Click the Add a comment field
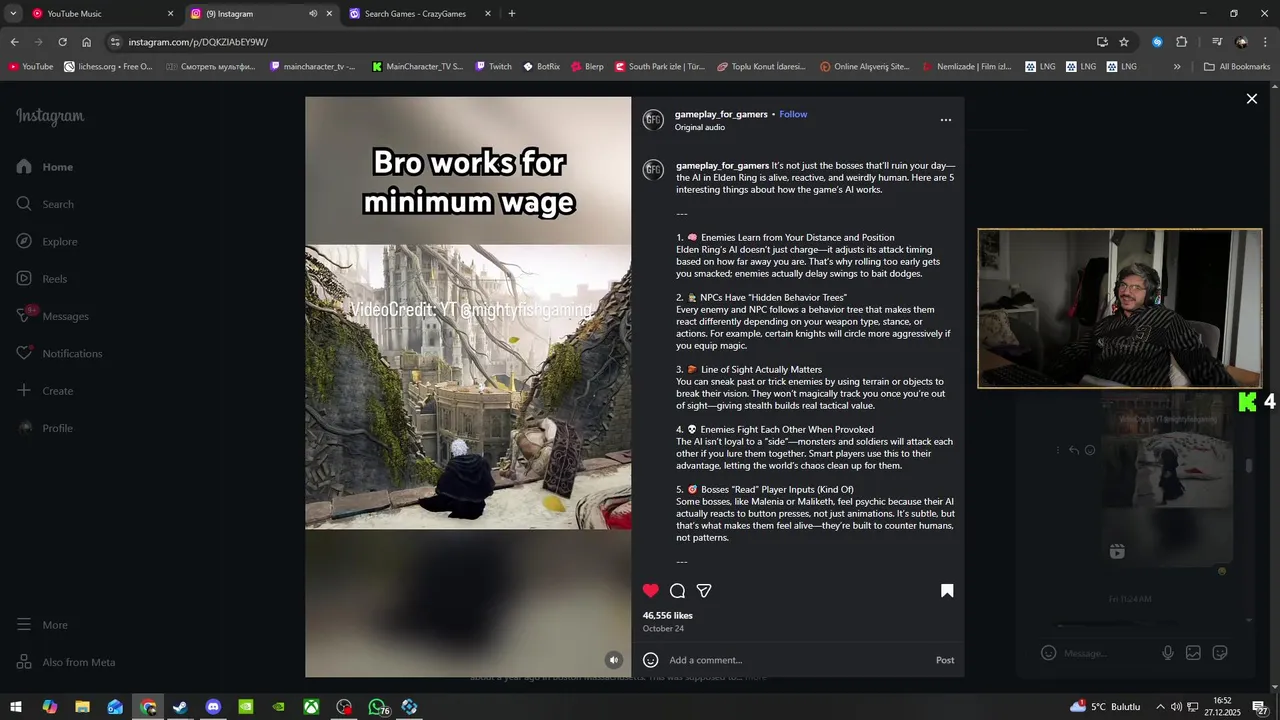1280x720 pixels. [798, 660]
